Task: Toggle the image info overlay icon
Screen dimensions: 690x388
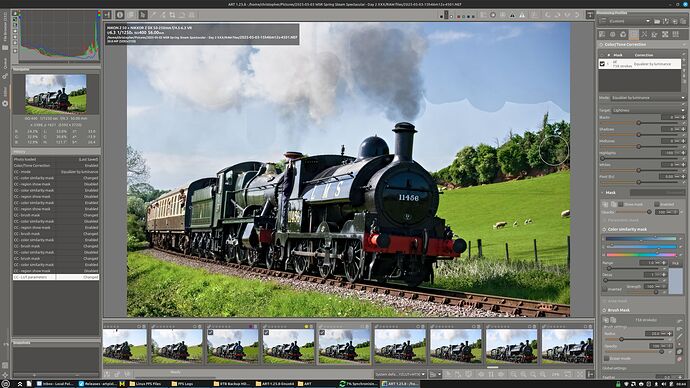Action: [x=120, y=15]
